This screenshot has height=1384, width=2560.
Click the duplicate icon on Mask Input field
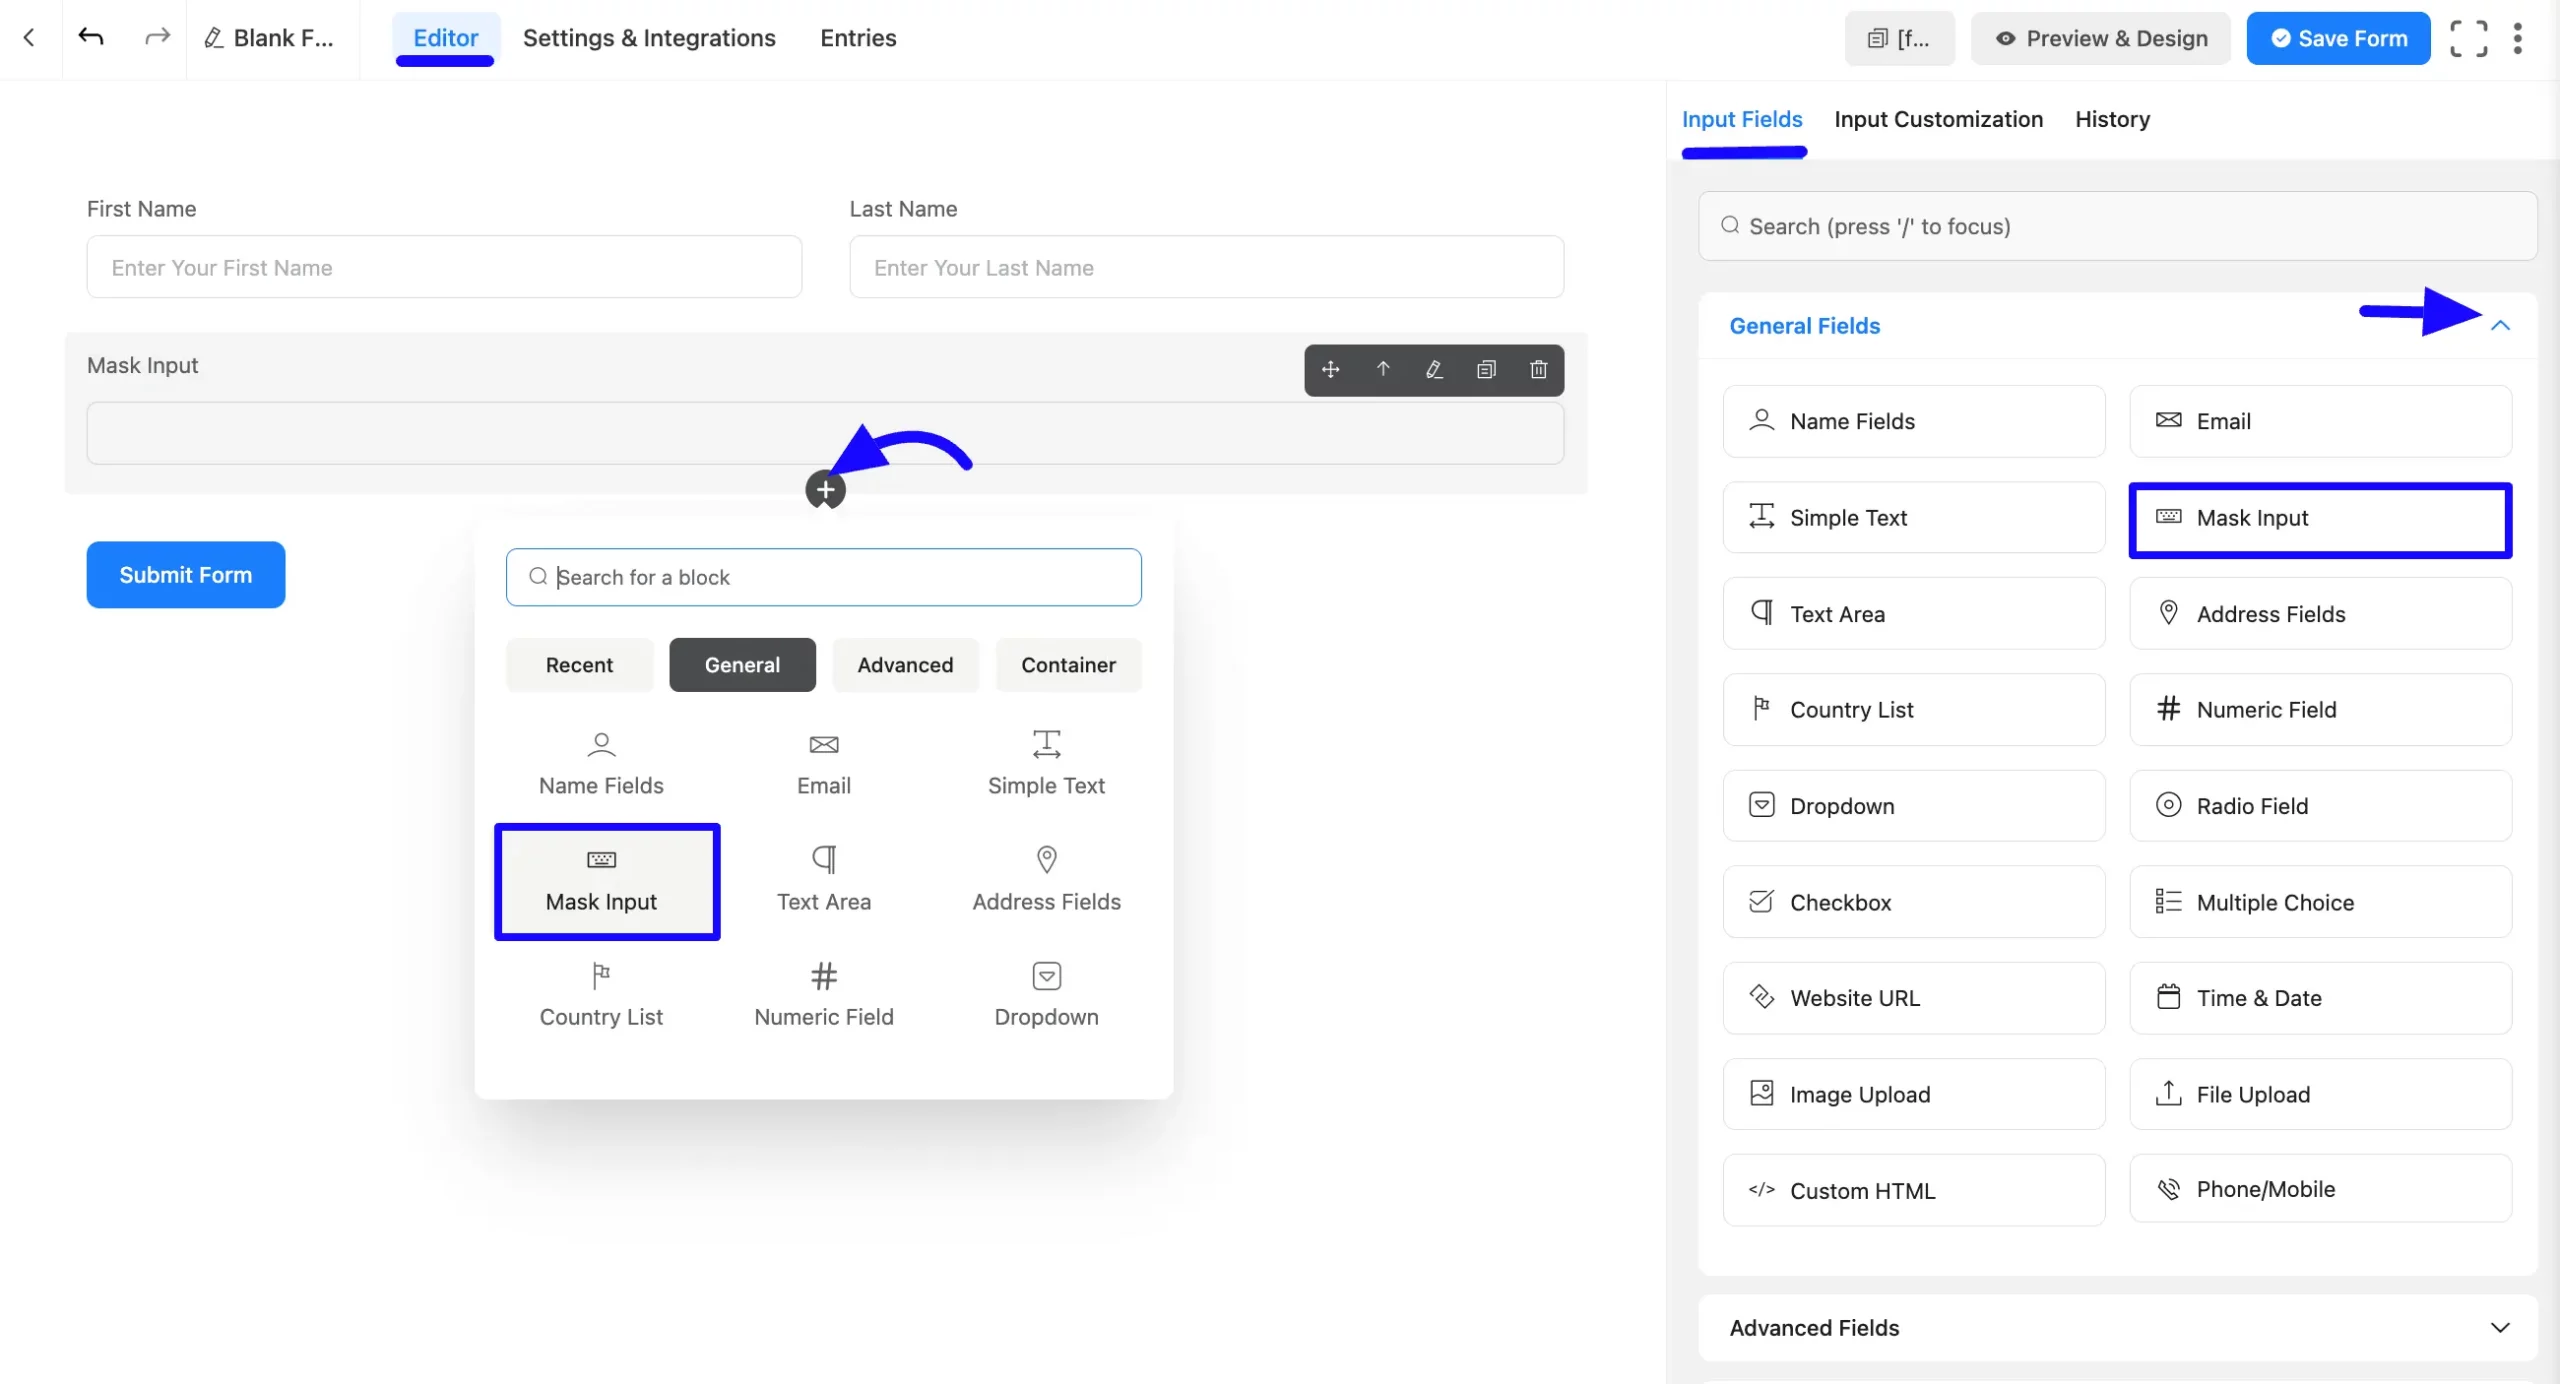1486,370
